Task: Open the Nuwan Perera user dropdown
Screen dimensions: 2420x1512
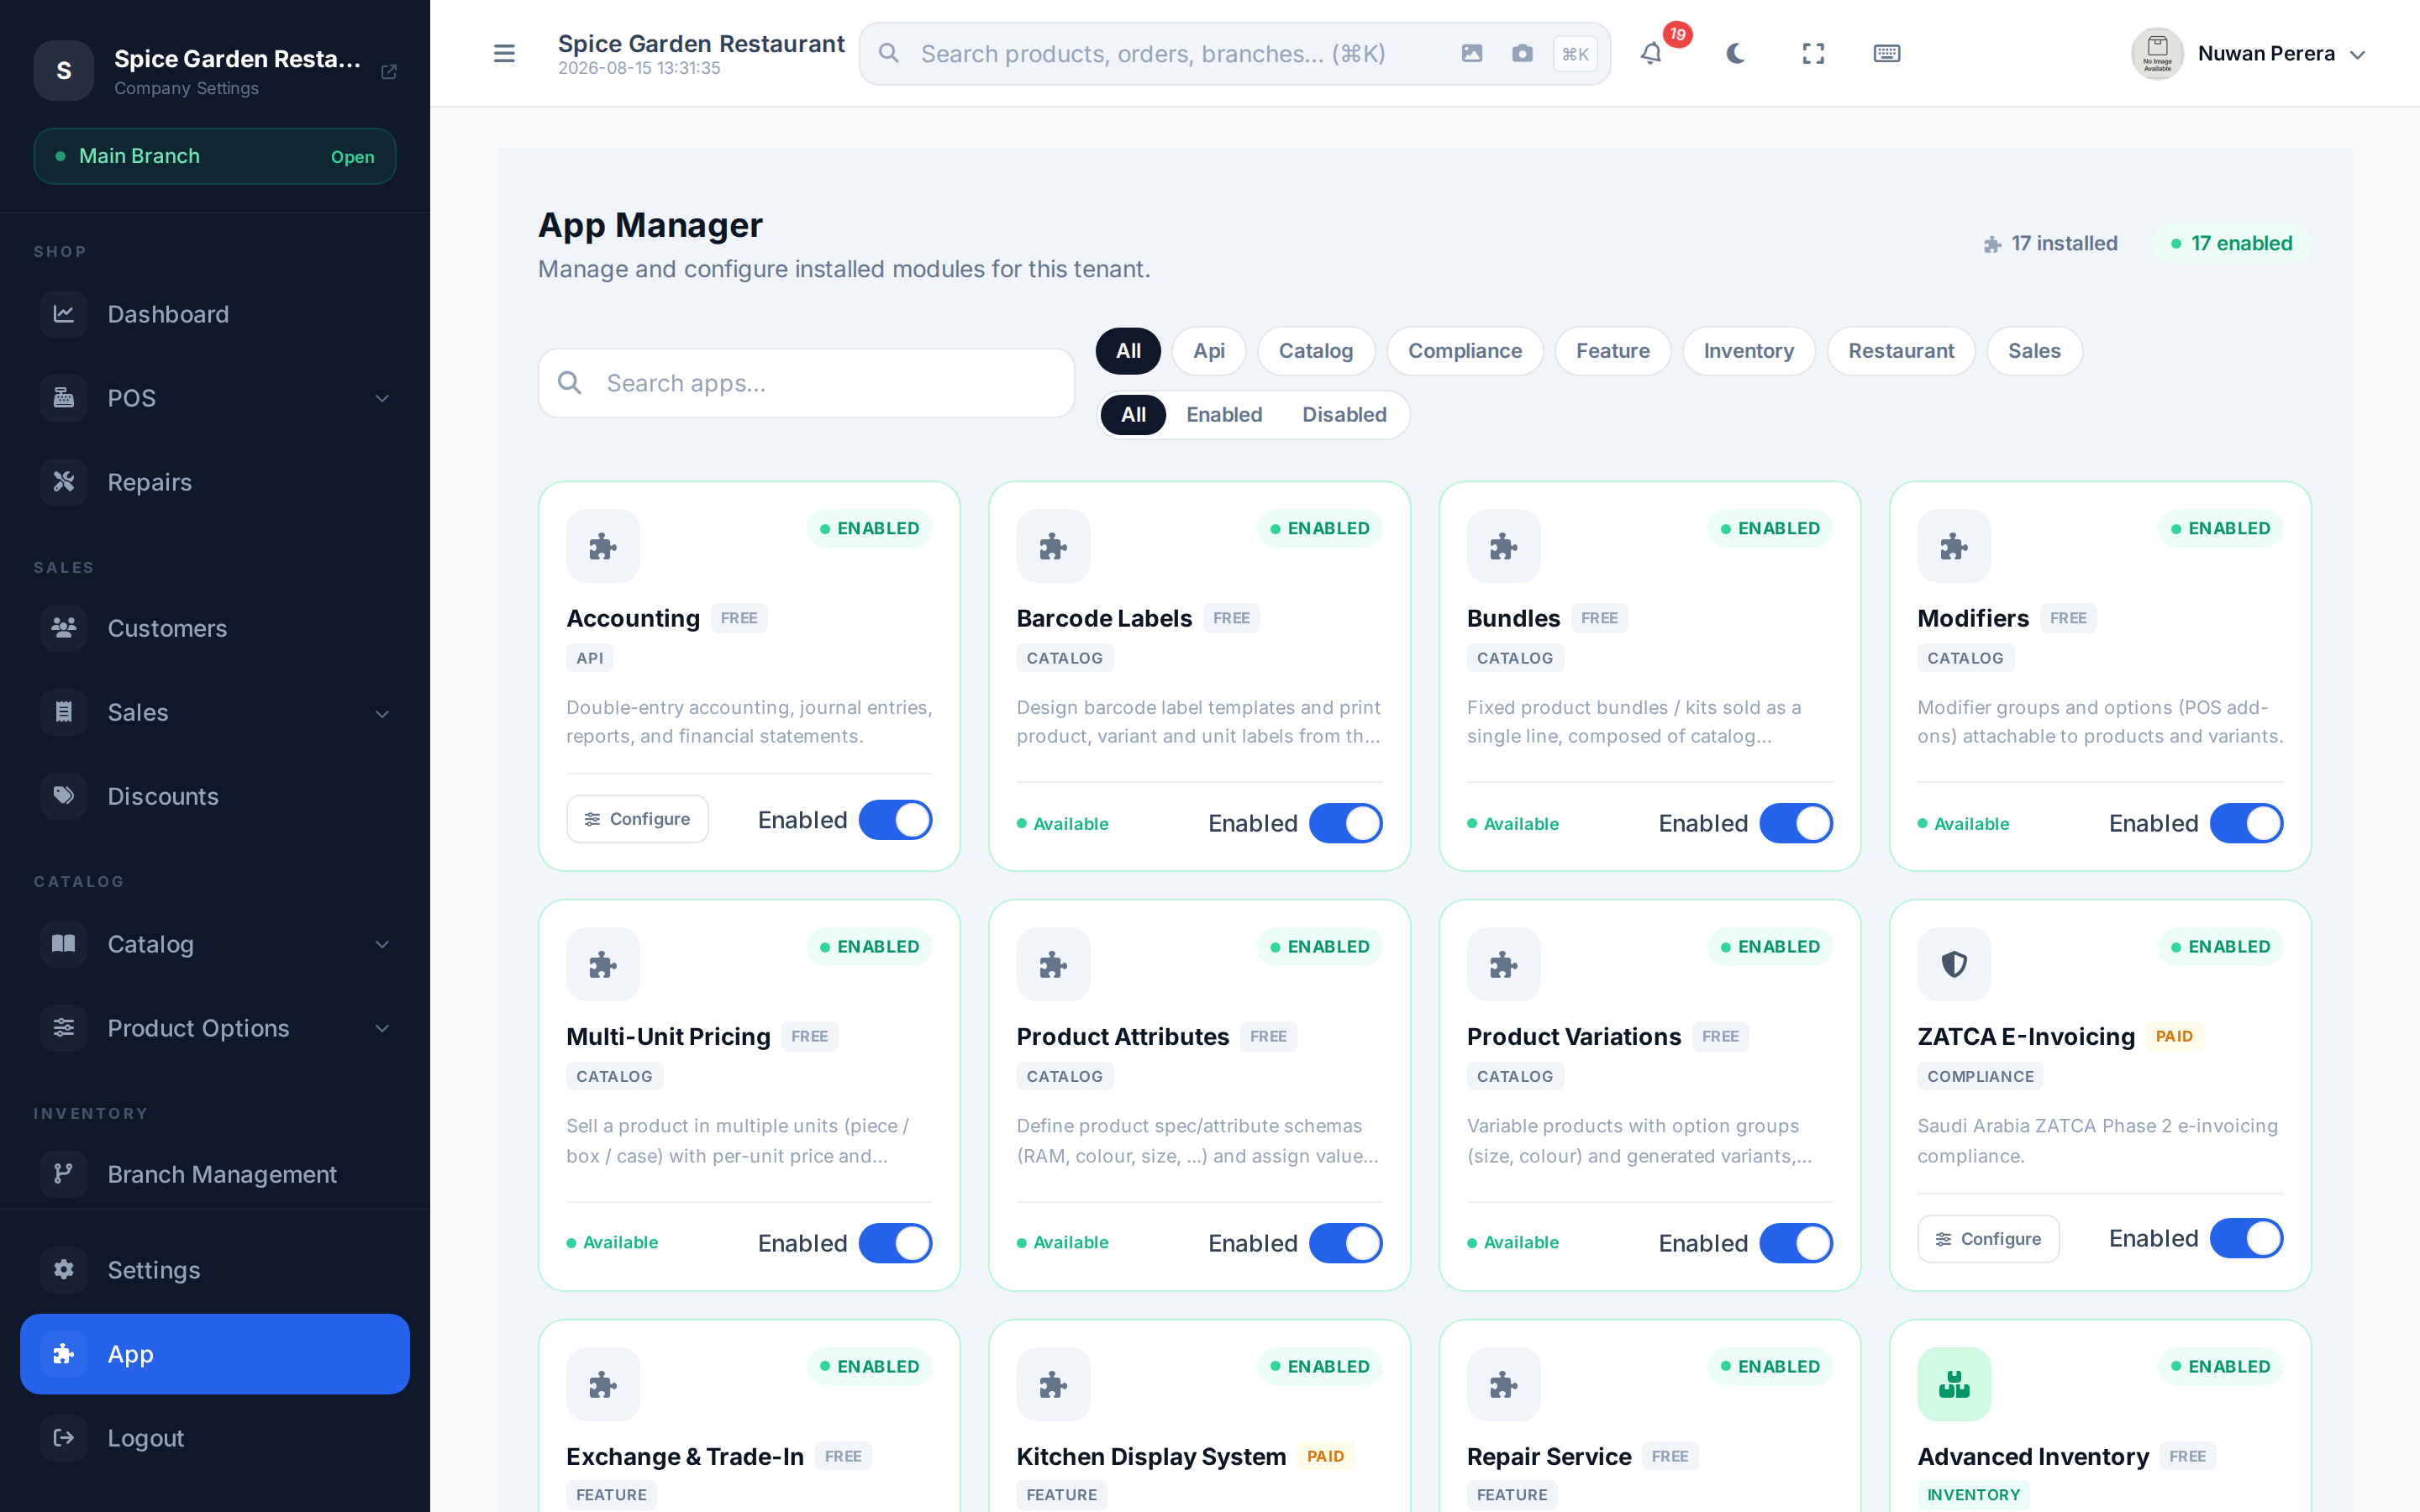Action: tap(2248, 53)
